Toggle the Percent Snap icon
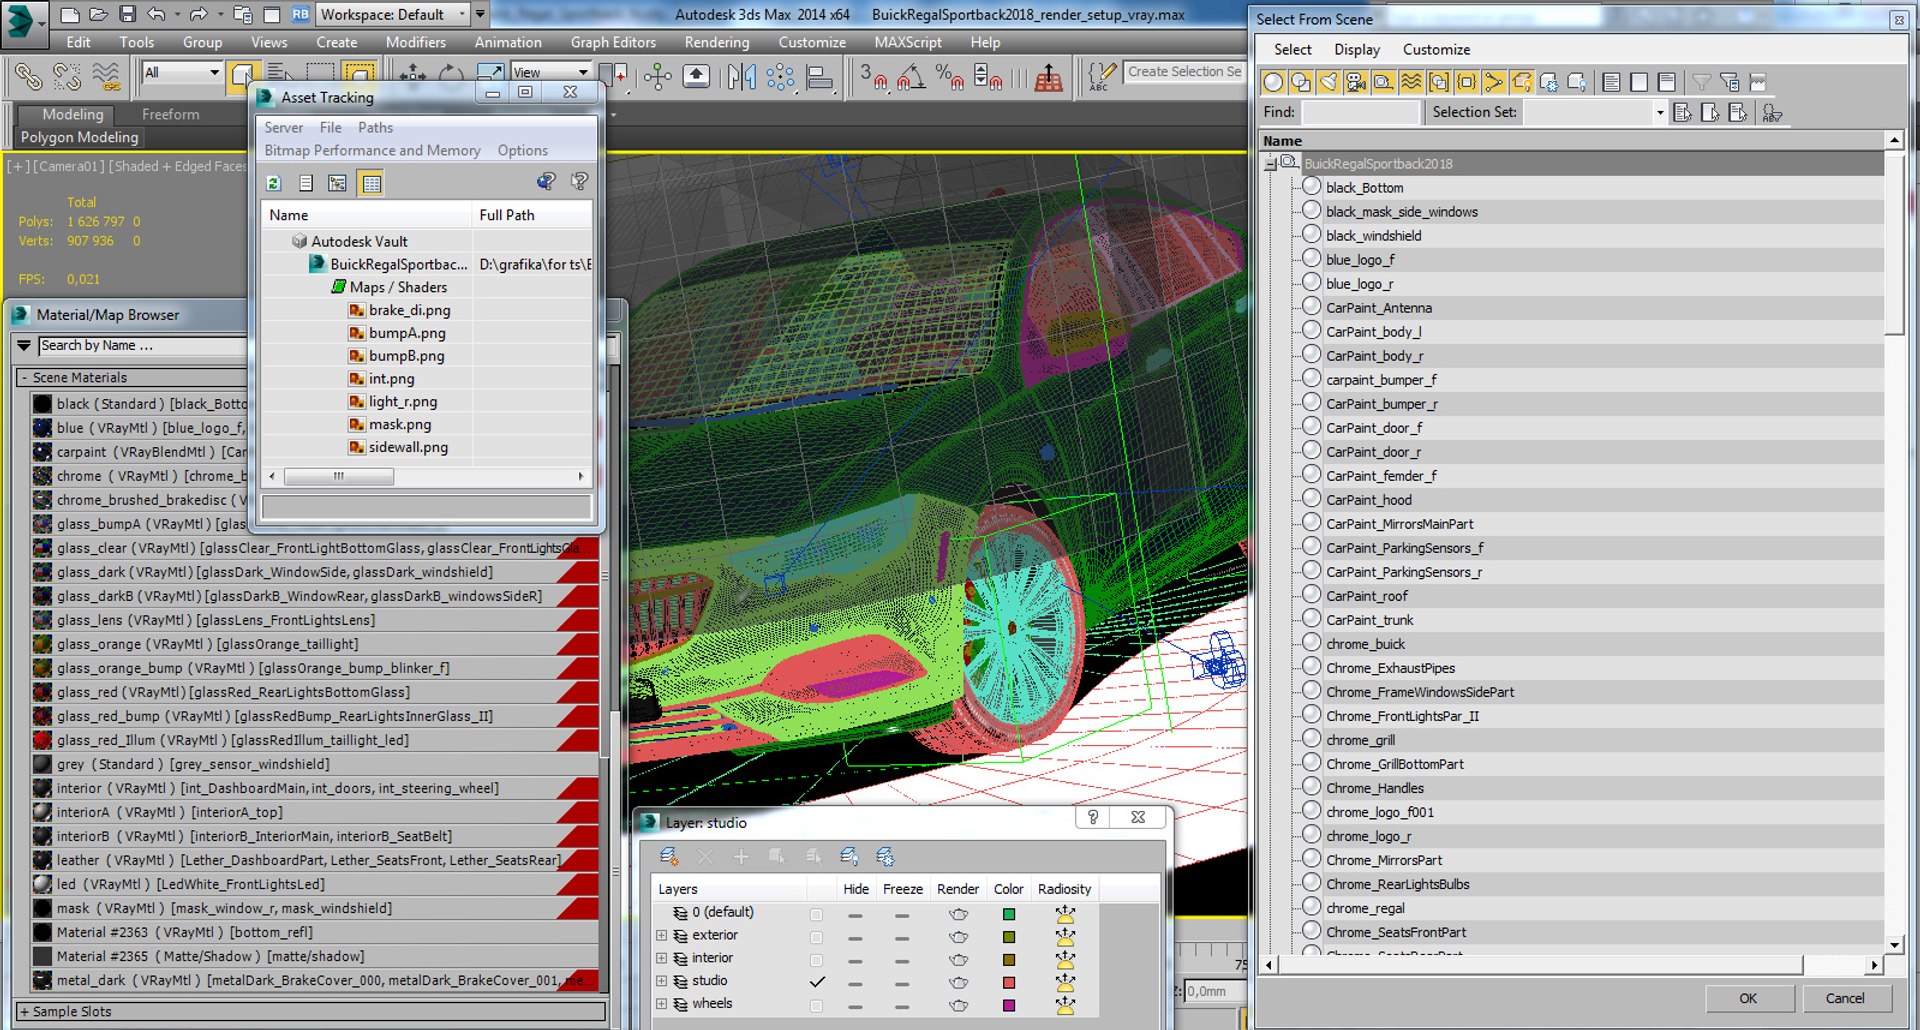1920x1030 pixels. tap(948, 77)
